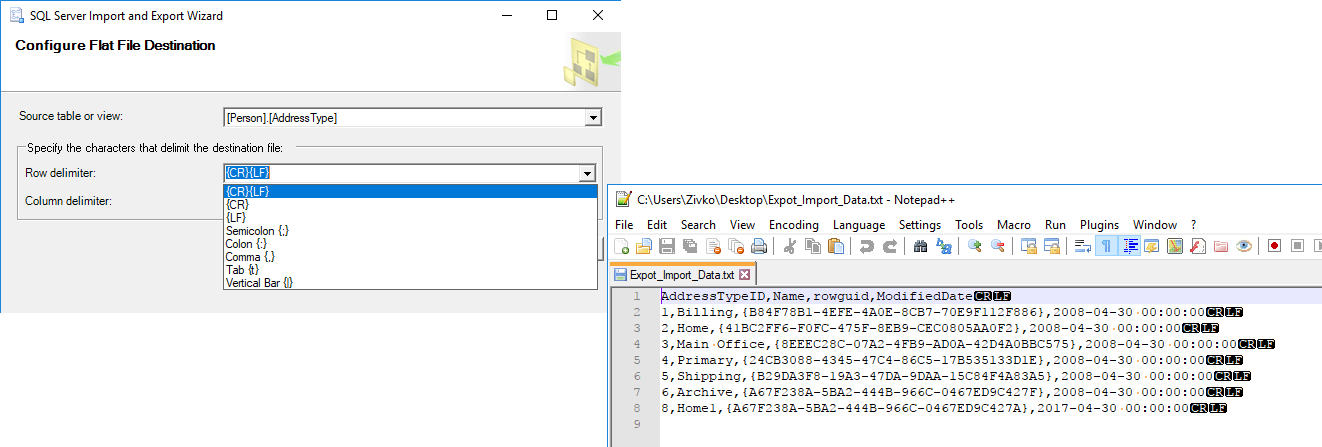Click the Replace toolbar icon
Image resolution: width=1322 pixels, height=447 pixels.
tap(944, 246)
